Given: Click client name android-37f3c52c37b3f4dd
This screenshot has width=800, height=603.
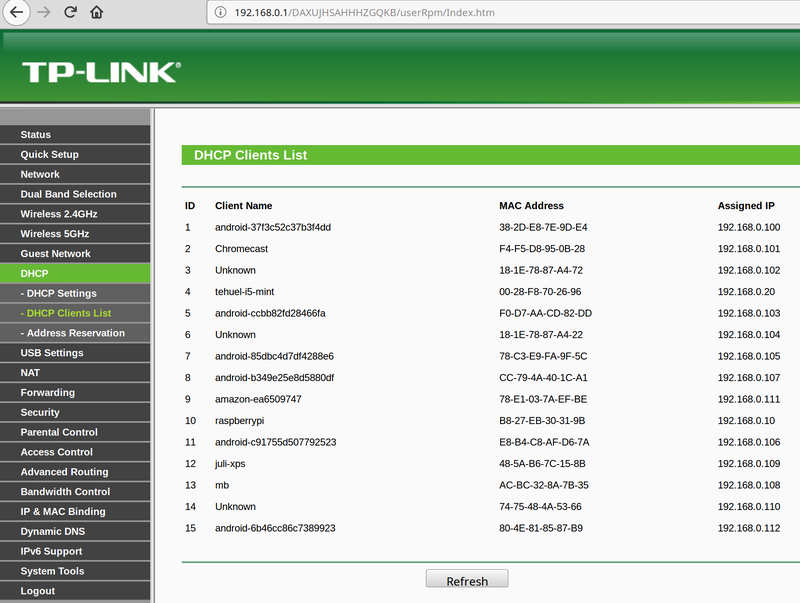Looking at the screenshot, I should point(273,228).
